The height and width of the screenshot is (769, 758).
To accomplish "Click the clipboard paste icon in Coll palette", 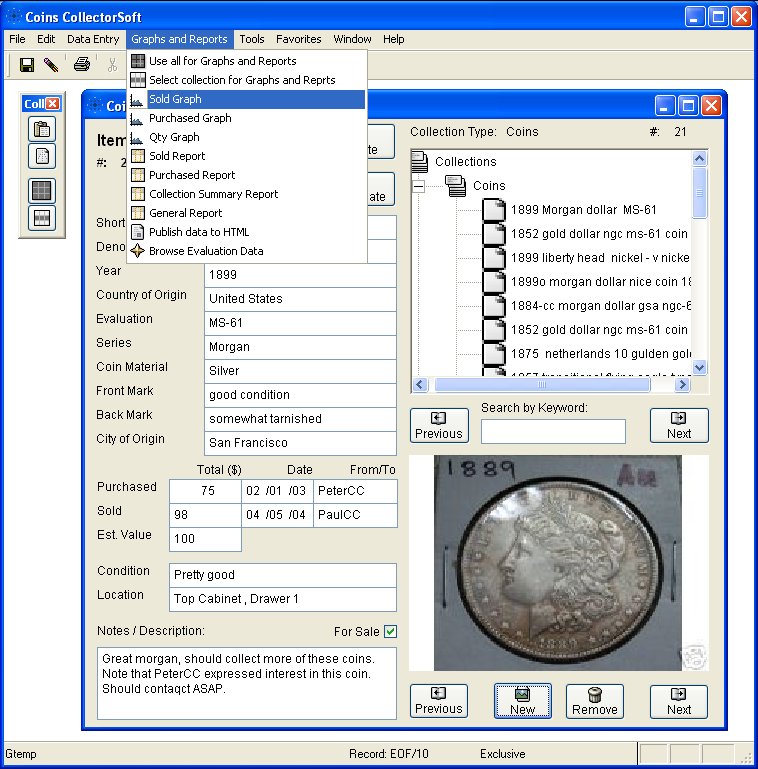I will tap(42, 129).
